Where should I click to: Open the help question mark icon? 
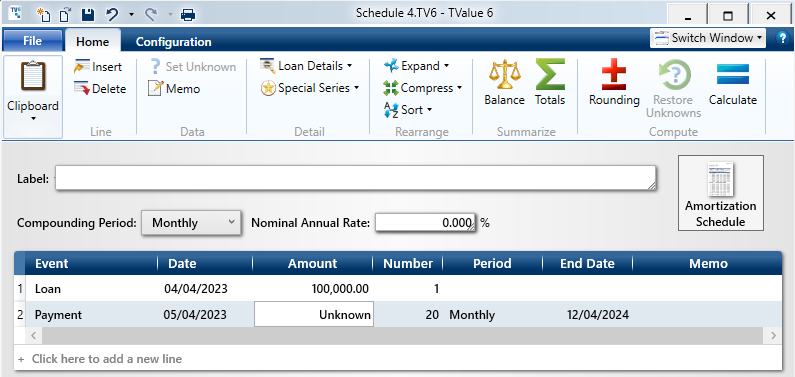pos(783,39)
